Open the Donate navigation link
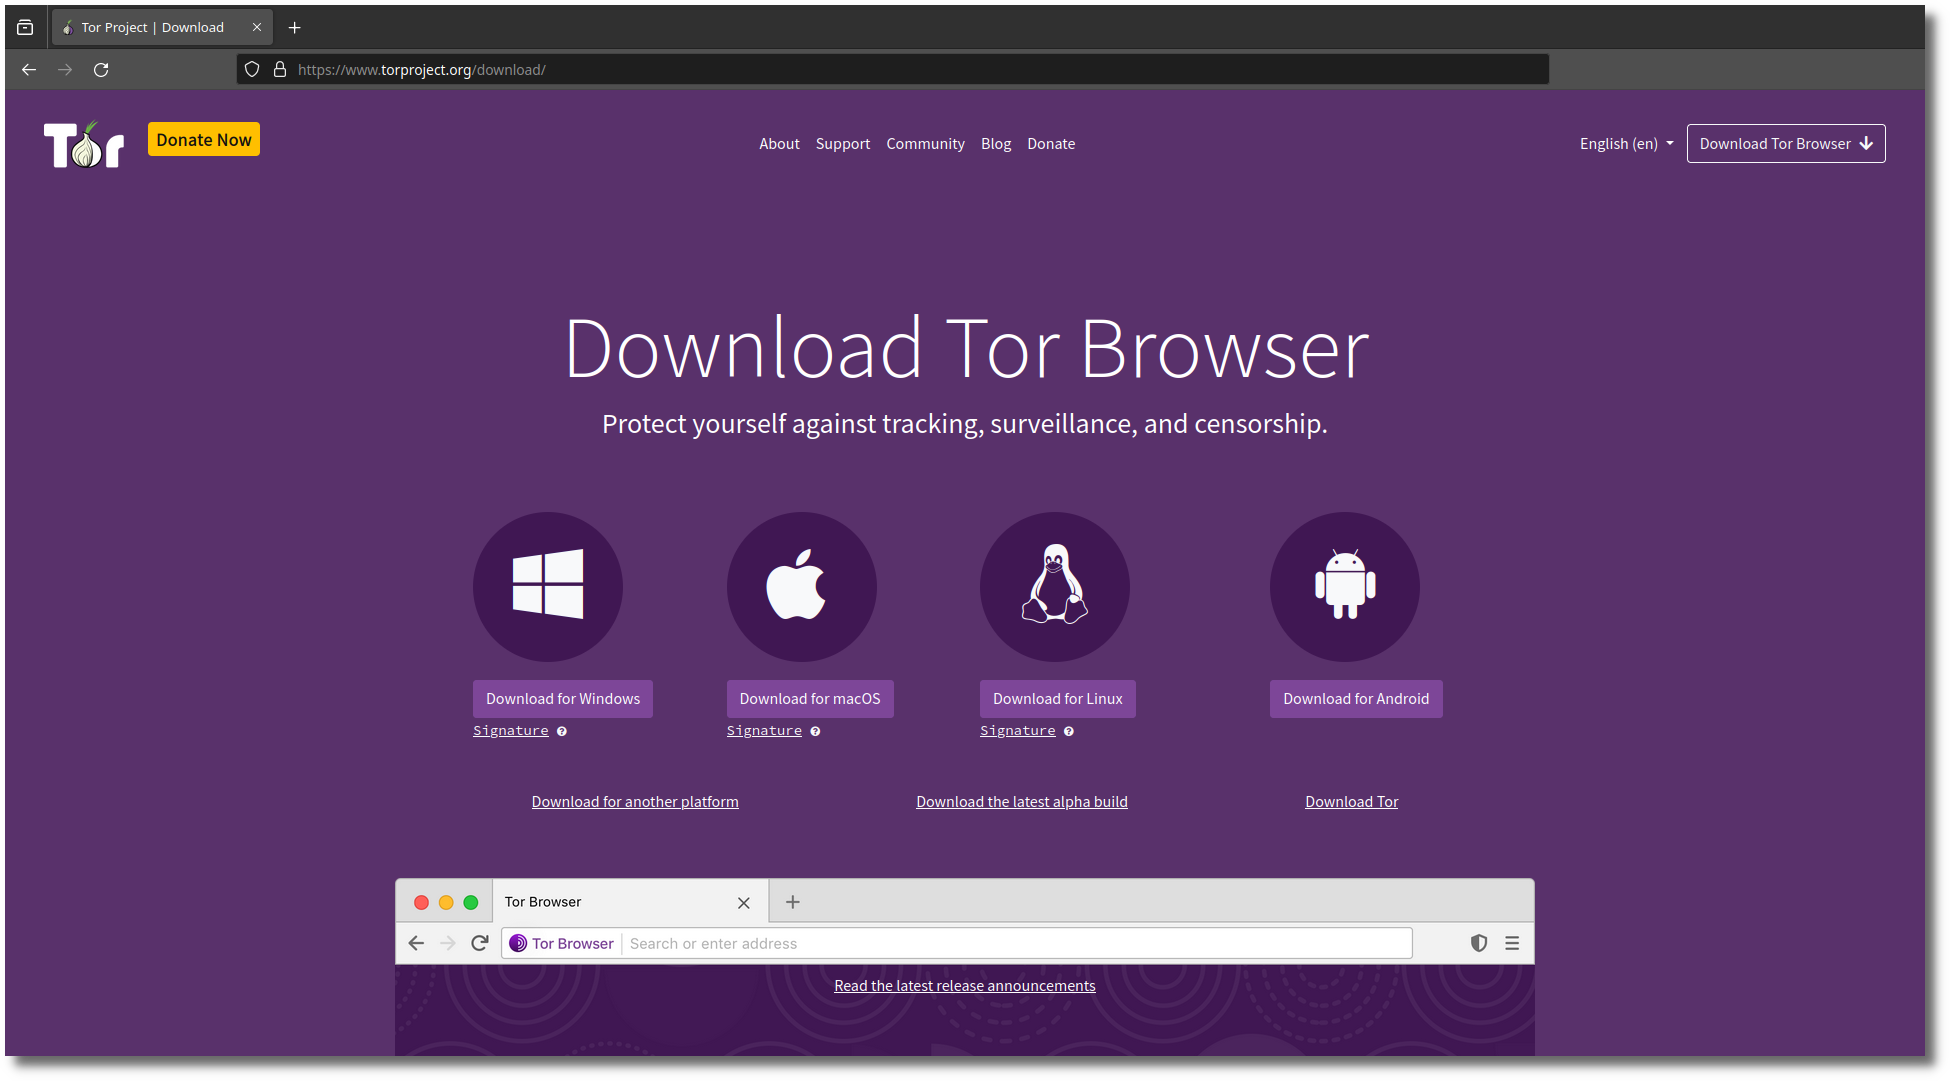The width and height of the screenshot is (1950, 1081). (1051, 144)
